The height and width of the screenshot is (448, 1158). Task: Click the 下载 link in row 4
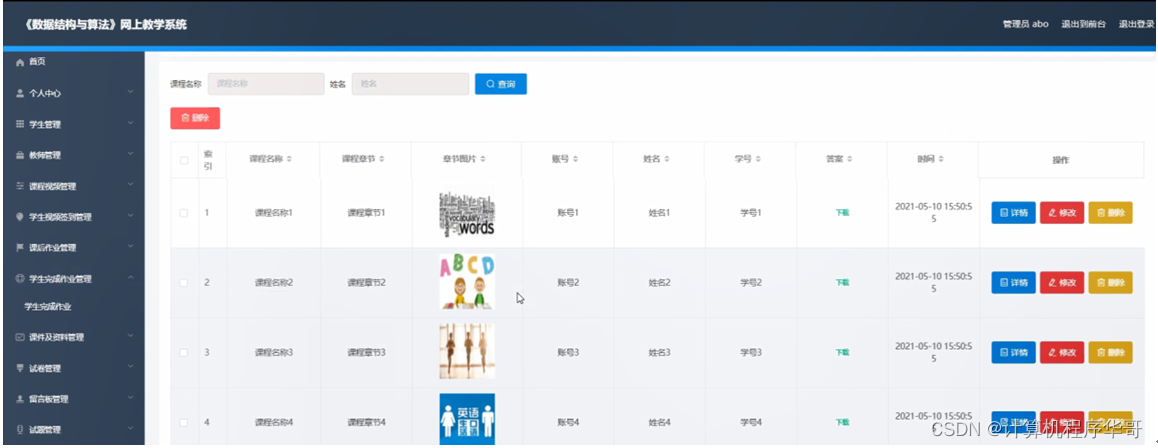click(842, 423)
